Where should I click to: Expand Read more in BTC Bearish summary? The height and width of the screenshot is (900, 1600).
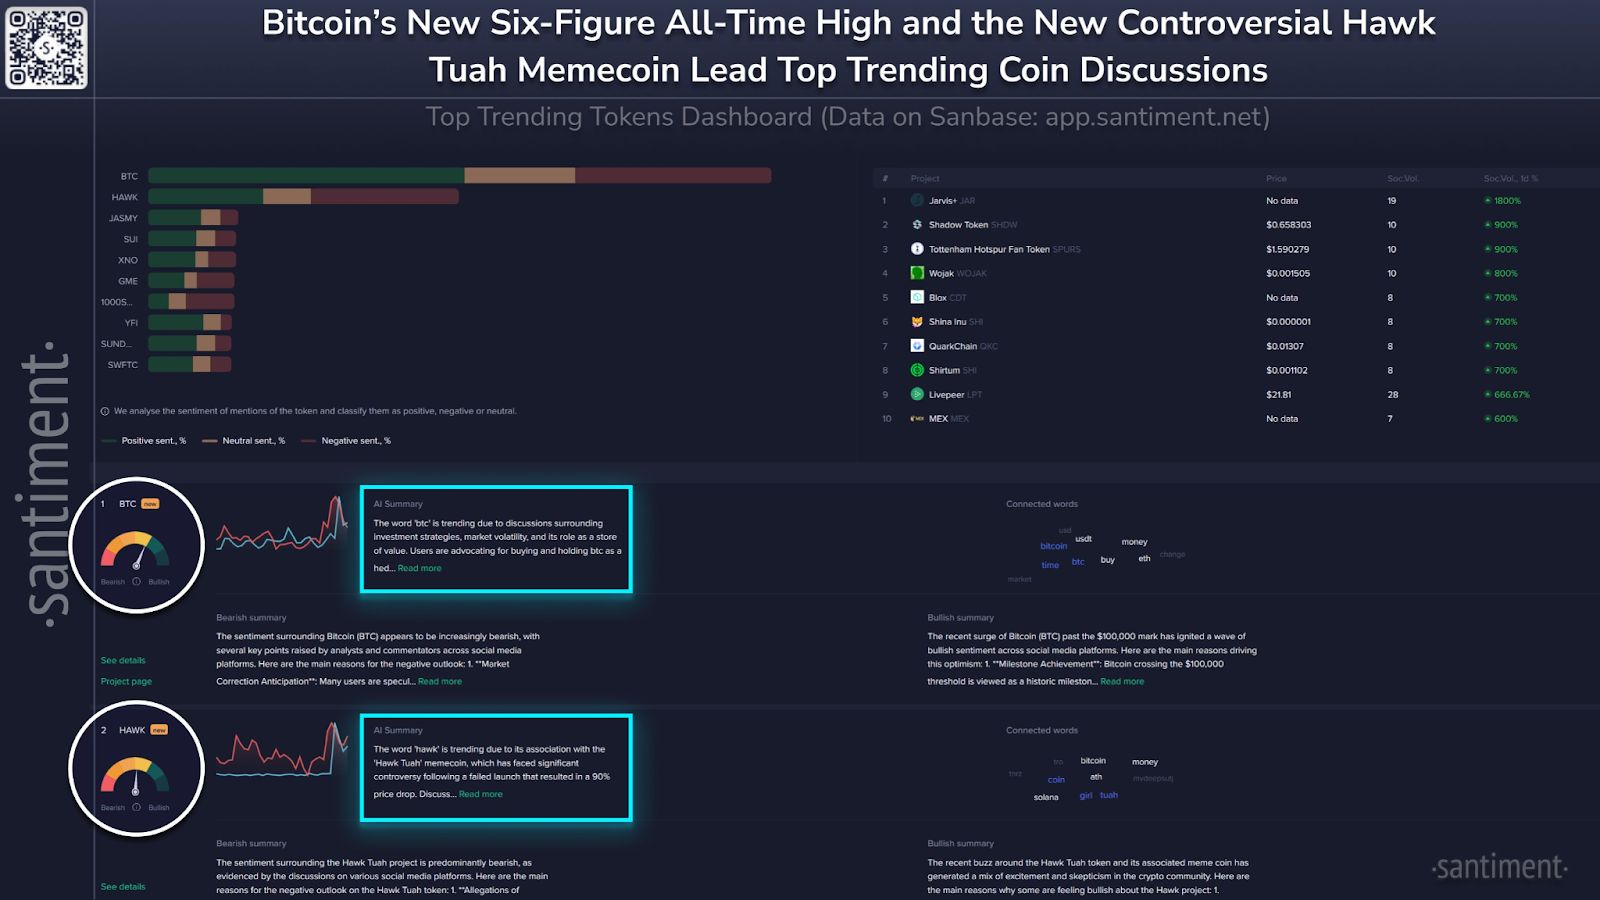[440, 681]
